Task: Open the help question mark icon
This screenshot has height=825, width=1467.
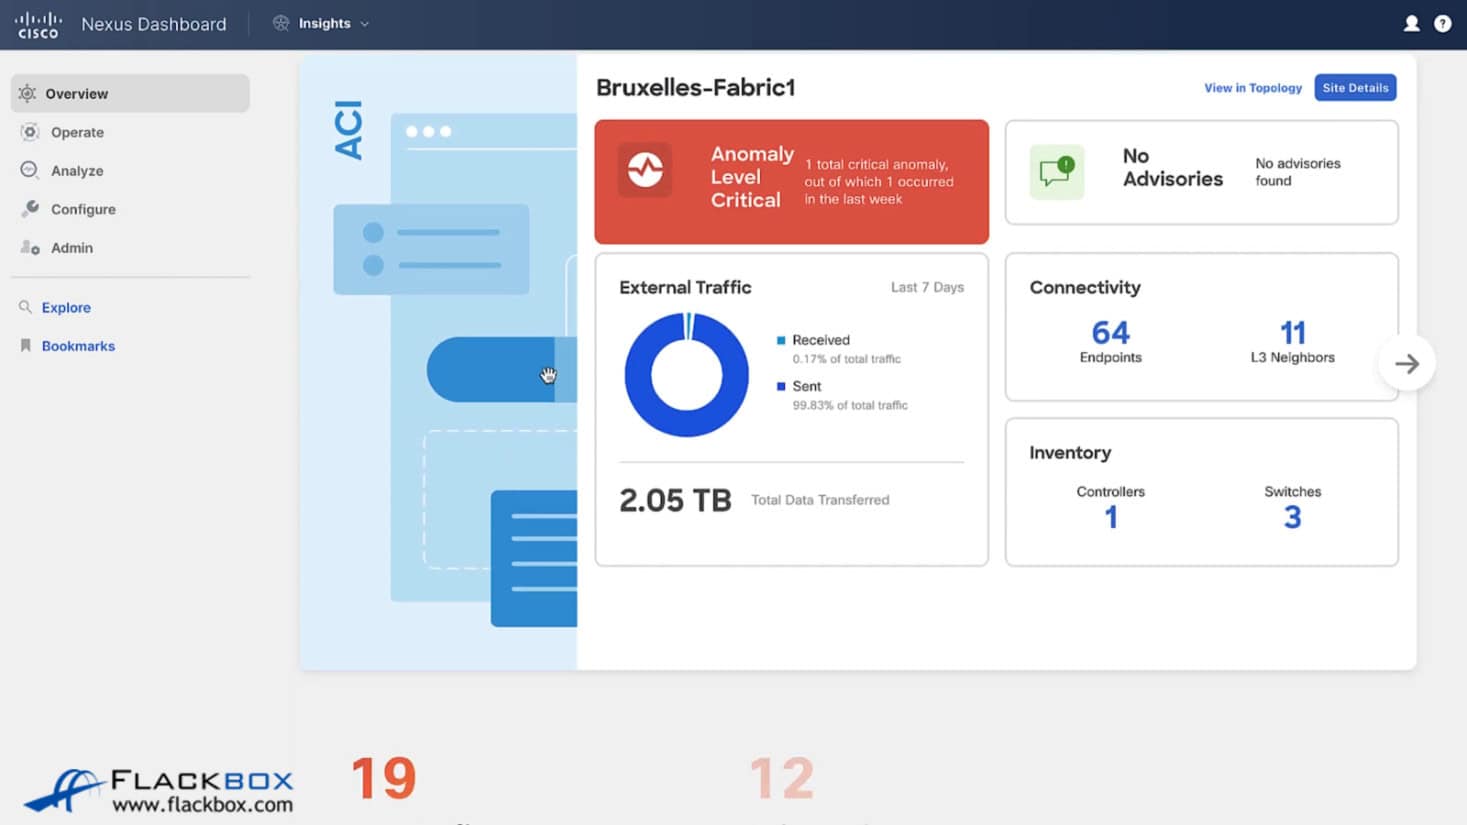Action: 1442,23
